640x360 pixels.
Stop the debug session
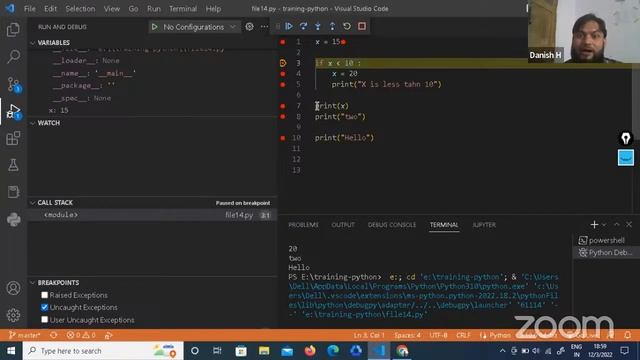coord(362,26)
